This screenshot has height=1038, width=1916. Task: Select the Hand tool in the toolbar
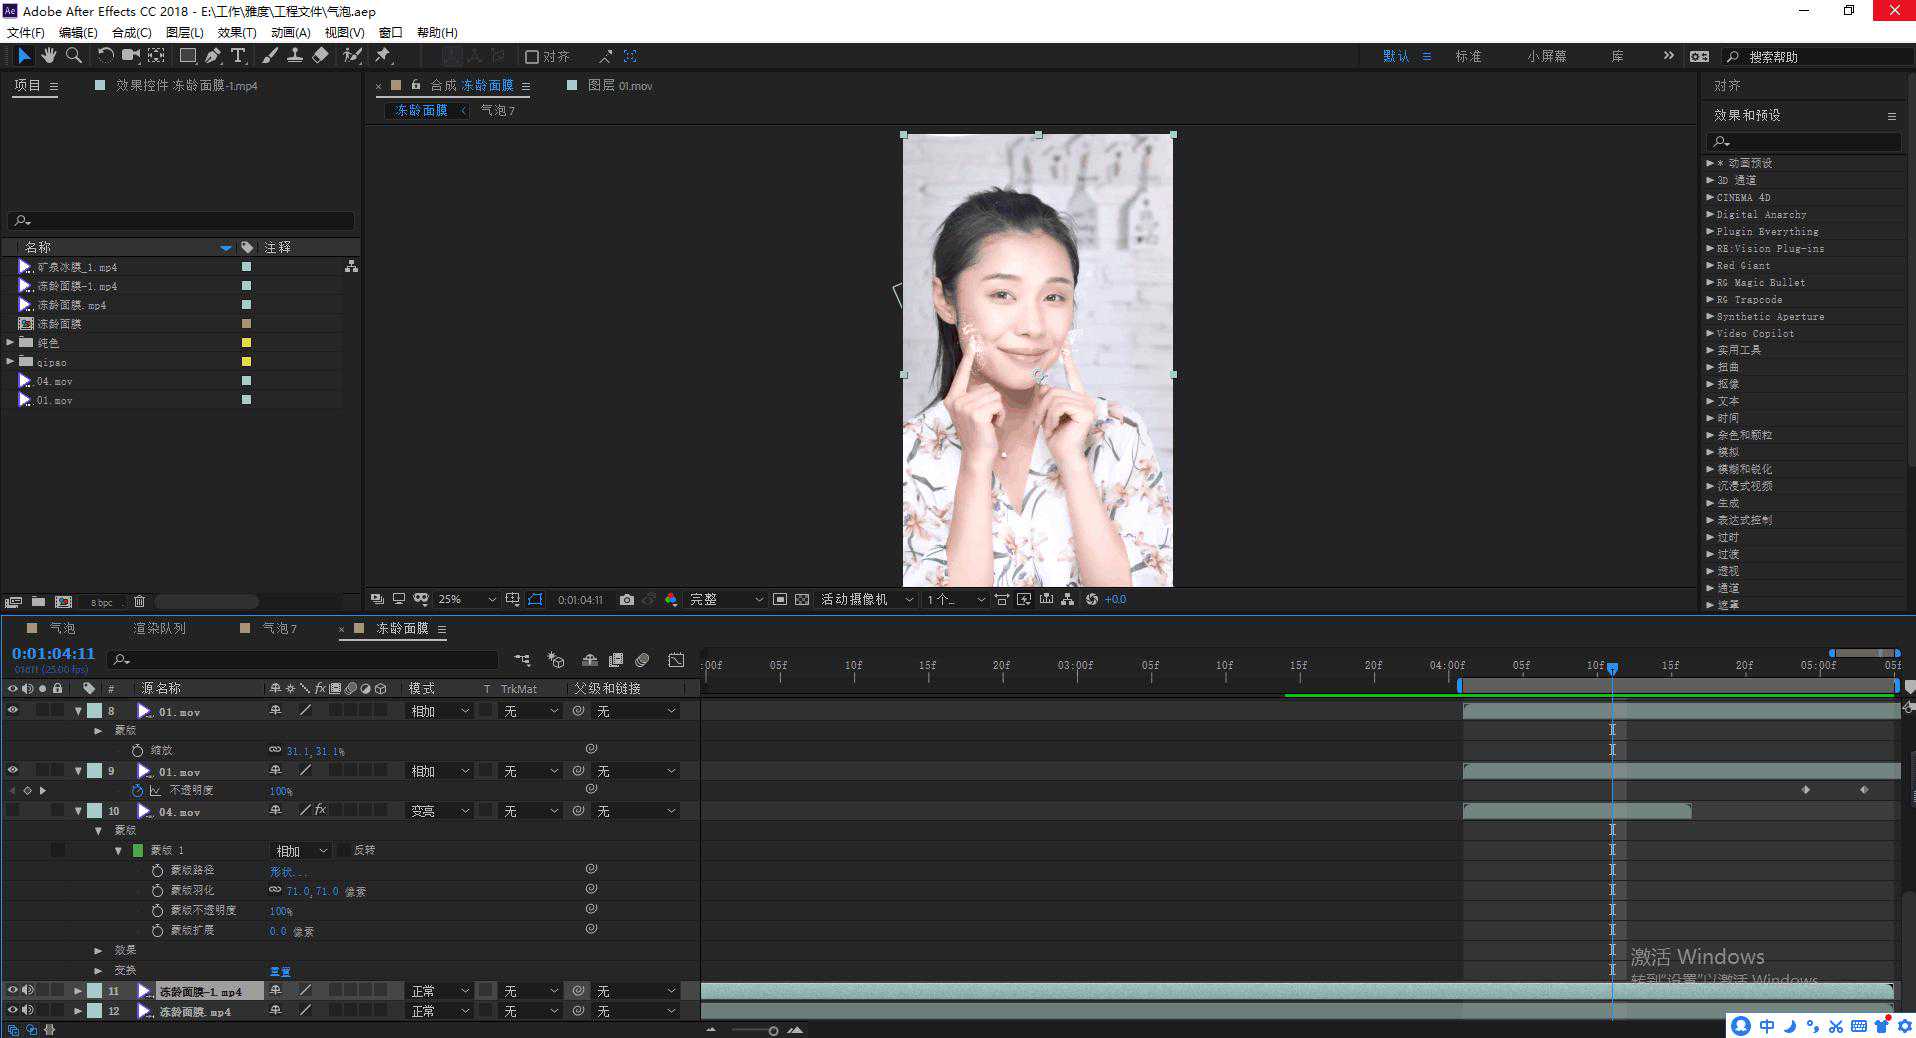pos(48,56)
